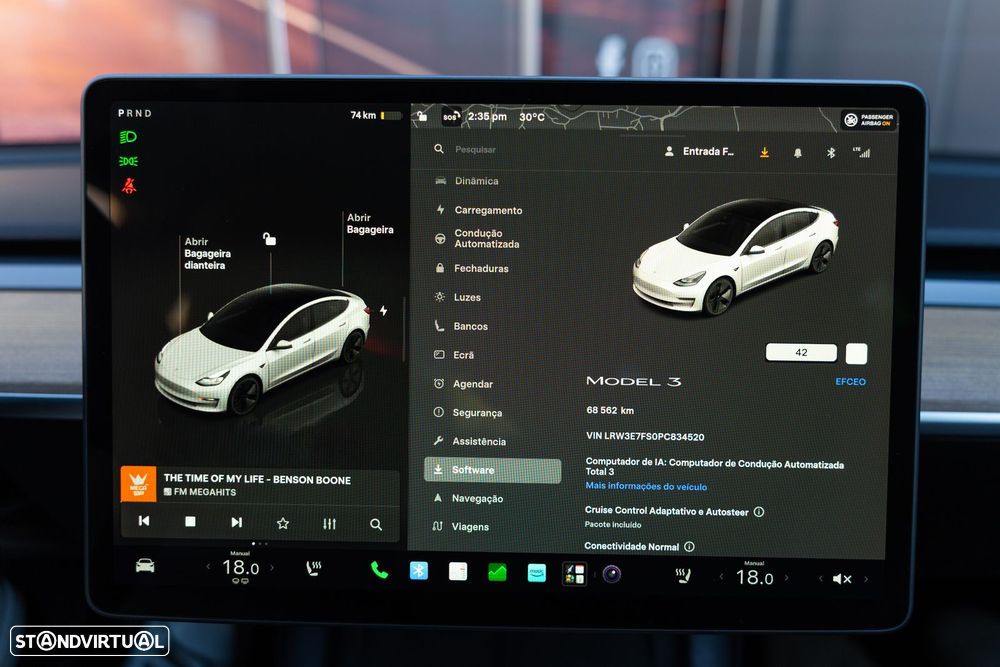
Task: Tap the 30°C outside temperature
Action: point(532,117)
